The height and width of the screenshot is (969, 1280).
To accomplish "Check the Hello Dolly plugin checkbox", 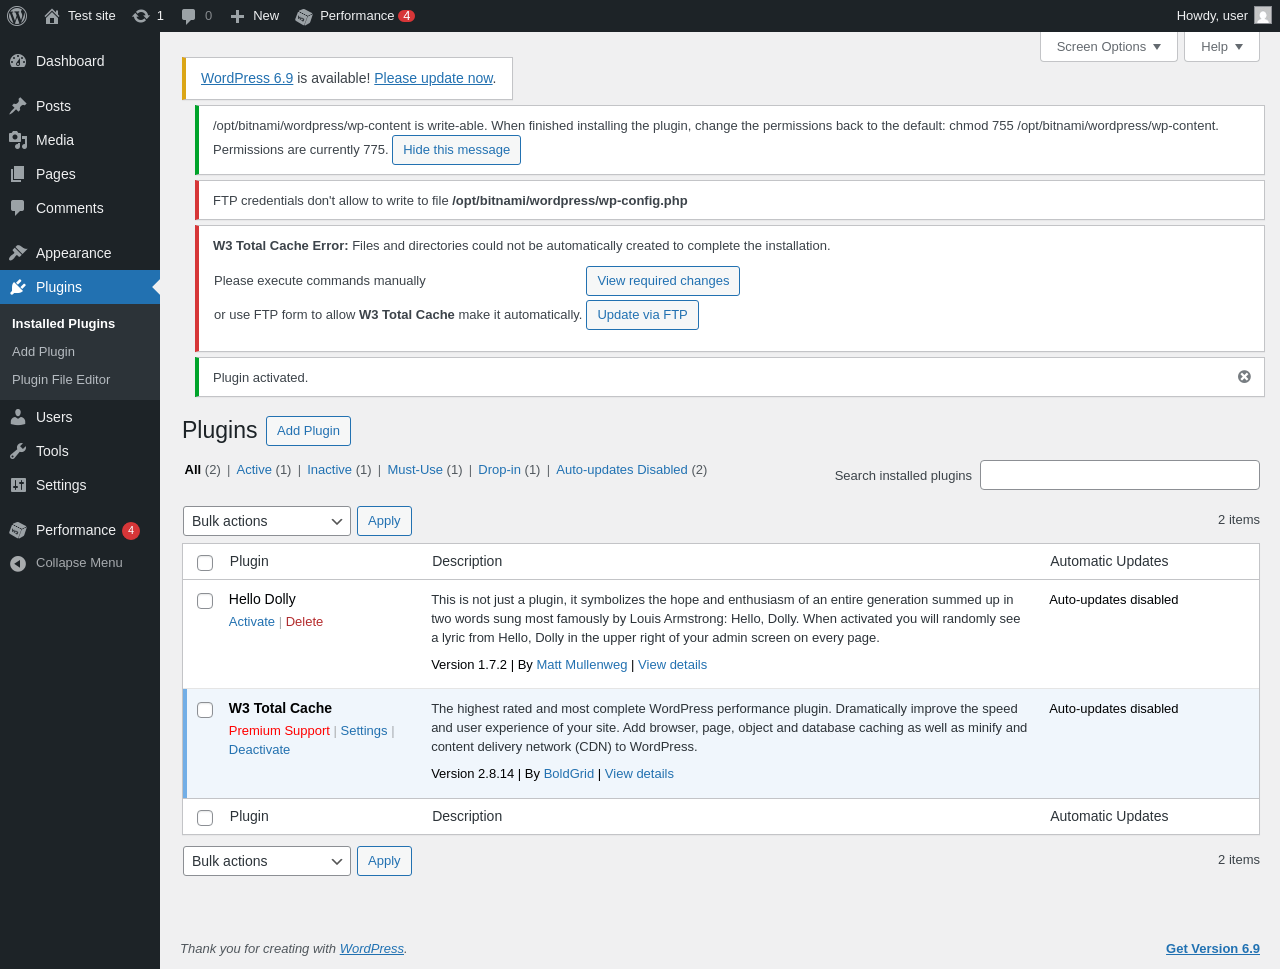I will [x=205, y=601].
